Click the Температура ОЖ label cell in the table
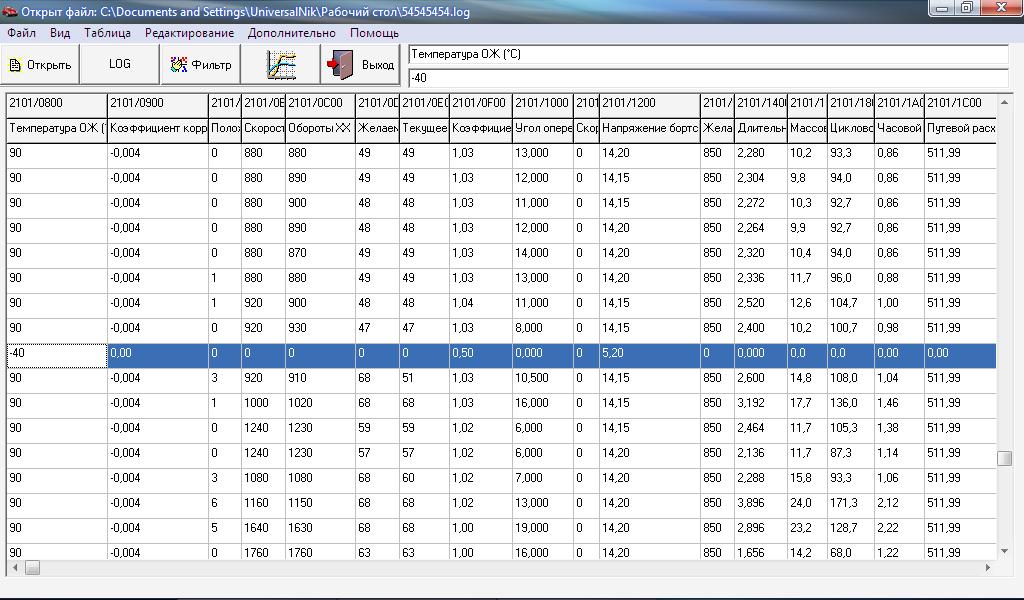1024x600 pixels. [x=57, y=129]
